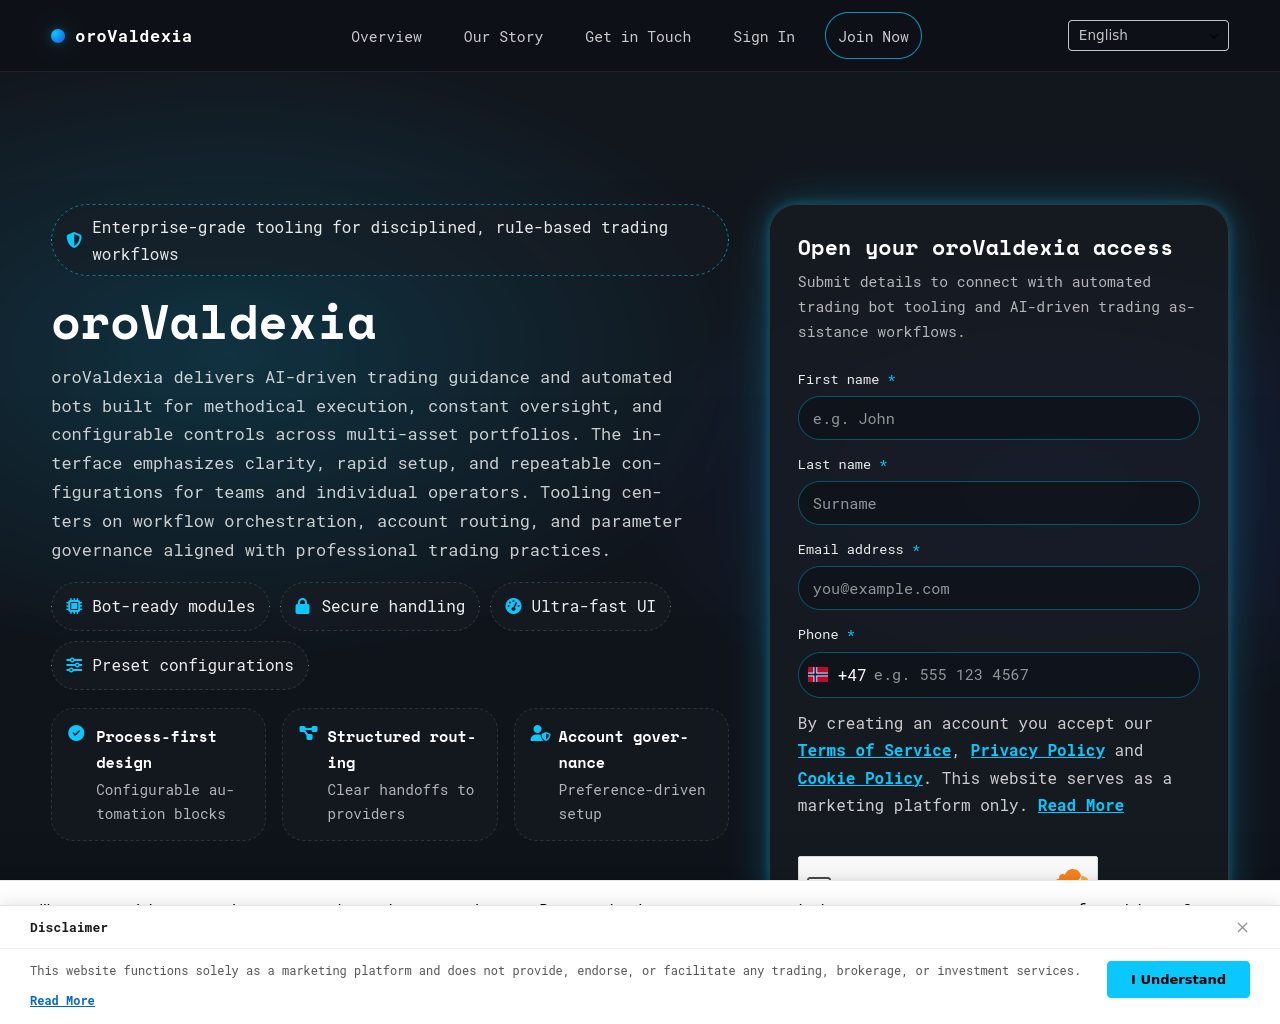Click the routing icon on Structured routing card
The height and width of the screenshot is (1024, 1280).
(x=308, y=733)
